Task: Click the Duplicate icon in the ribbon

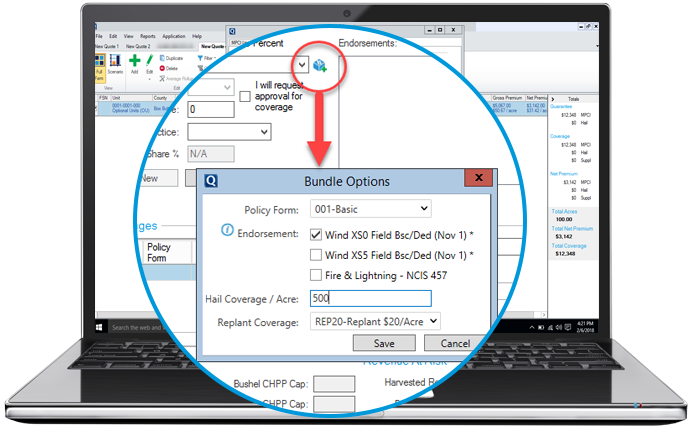Action: 160,59
